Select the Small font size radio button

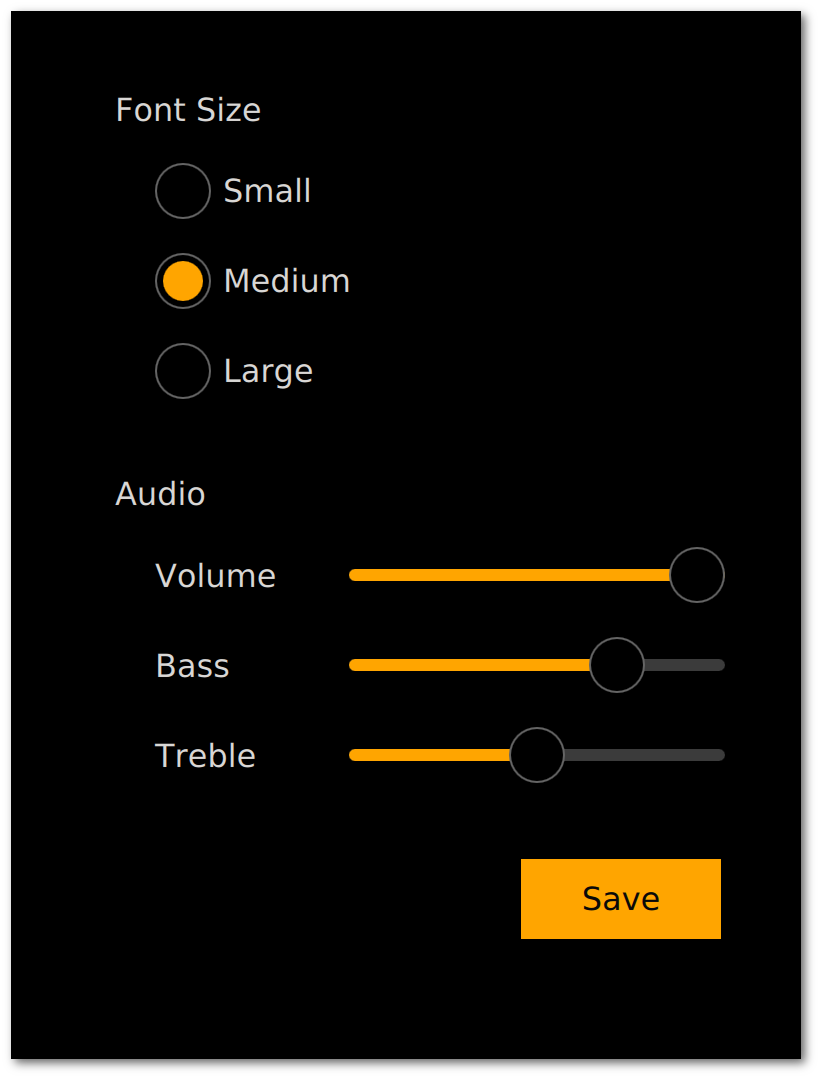click(183, 191)
